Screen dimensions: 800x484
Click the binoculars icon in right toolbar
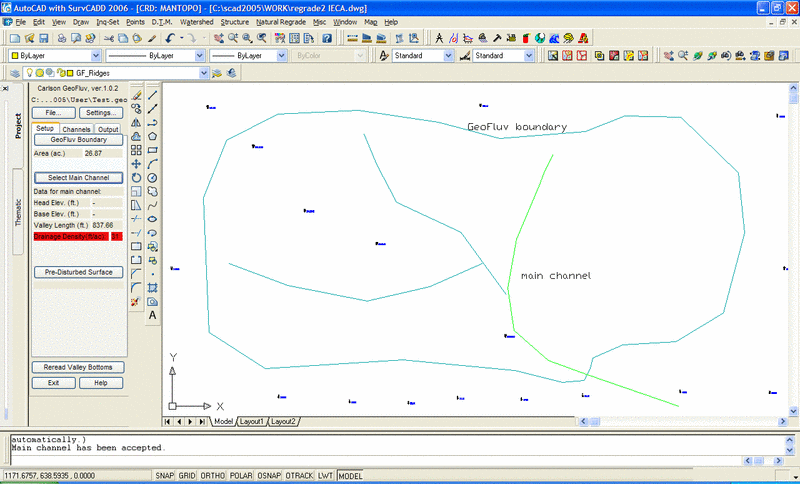726,56
